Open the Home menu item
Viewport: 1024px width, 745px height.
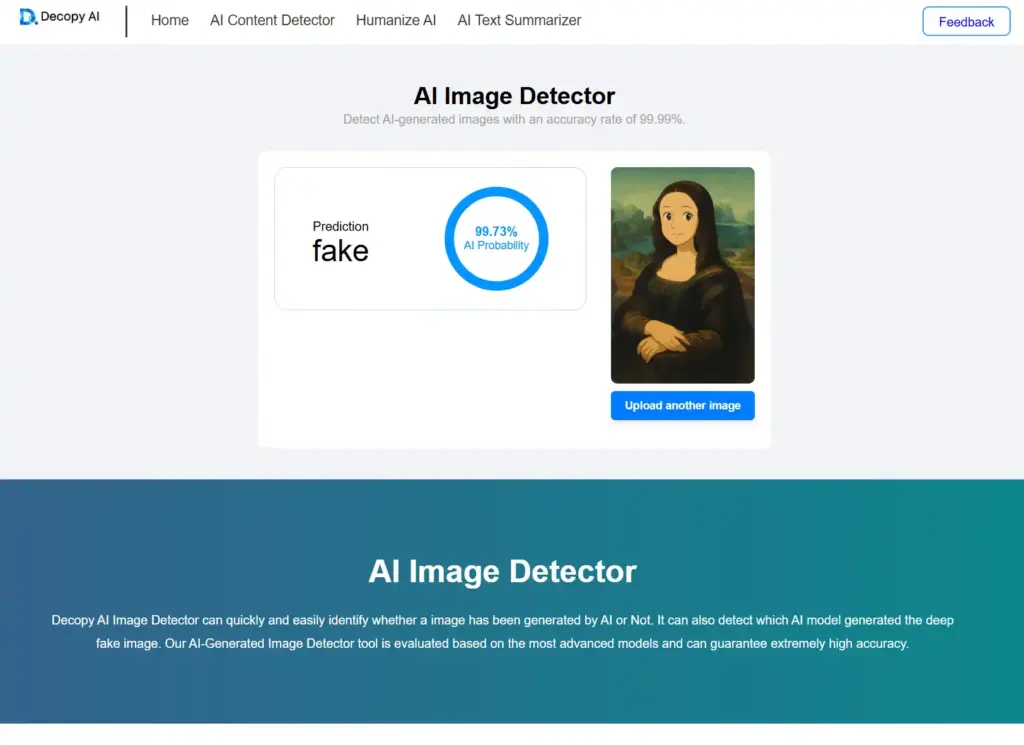coord(170,20)
